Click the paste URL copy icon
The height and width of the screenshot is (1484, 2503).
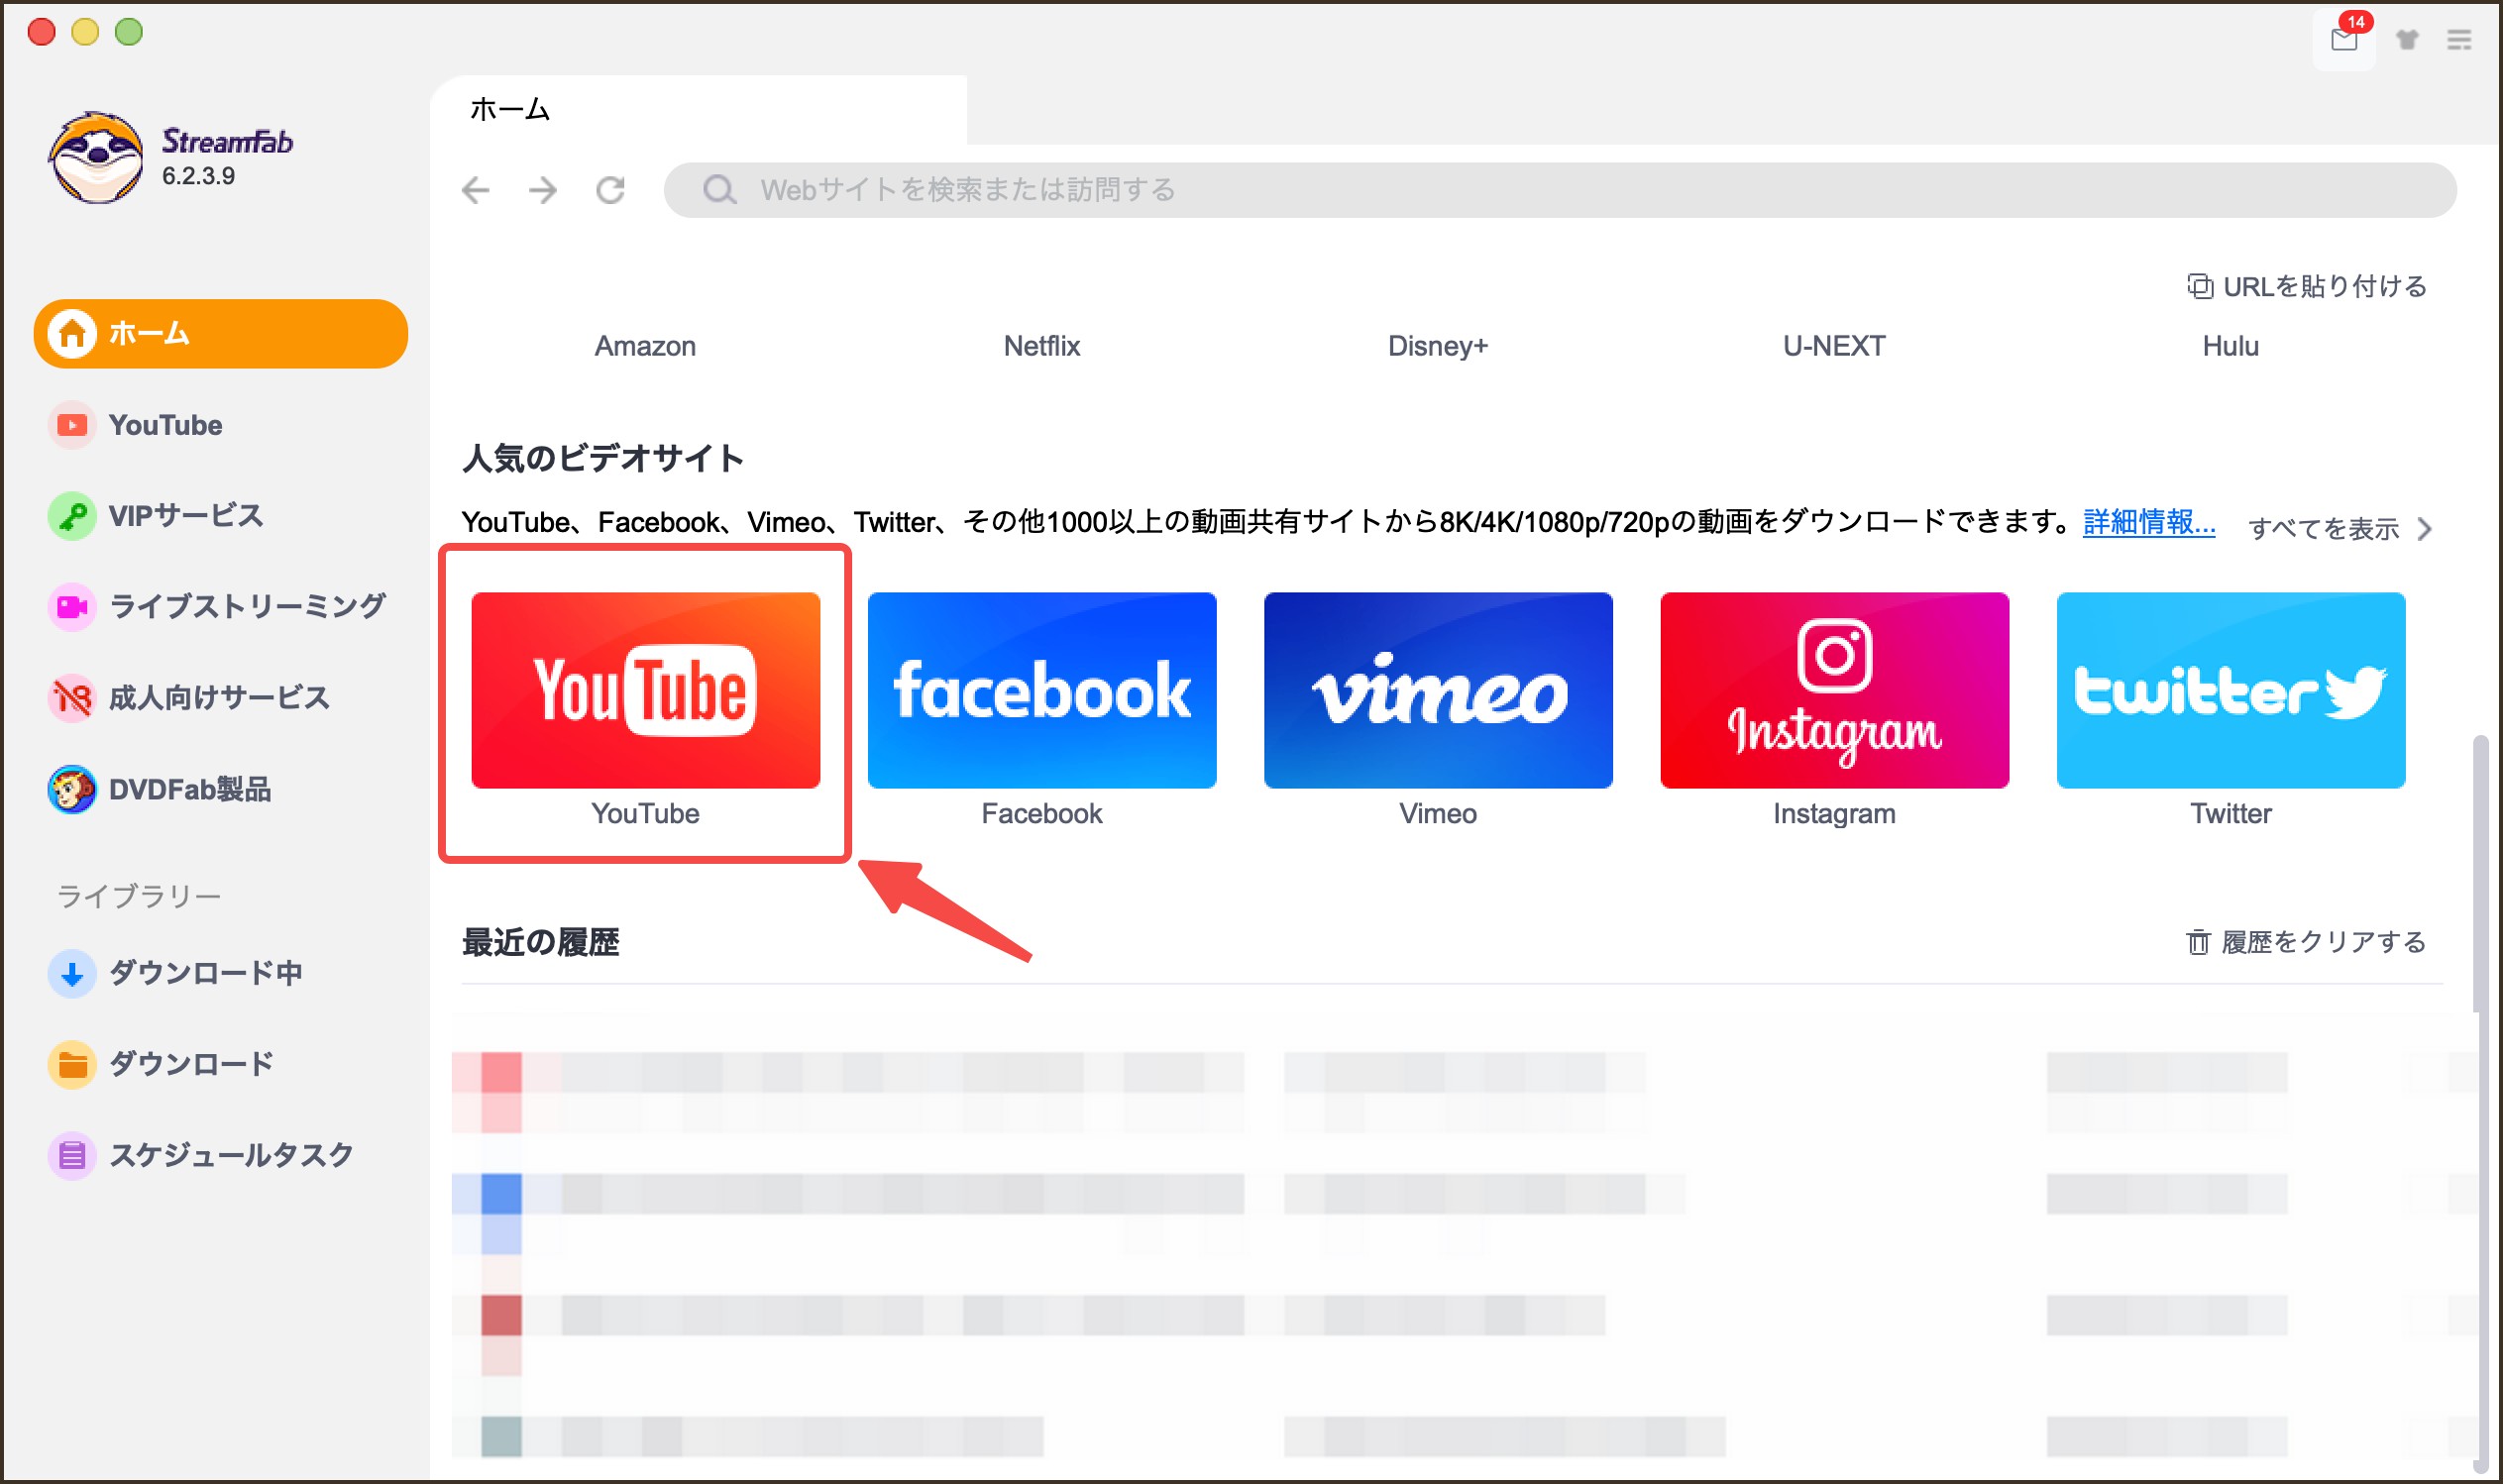(2200, 287)
